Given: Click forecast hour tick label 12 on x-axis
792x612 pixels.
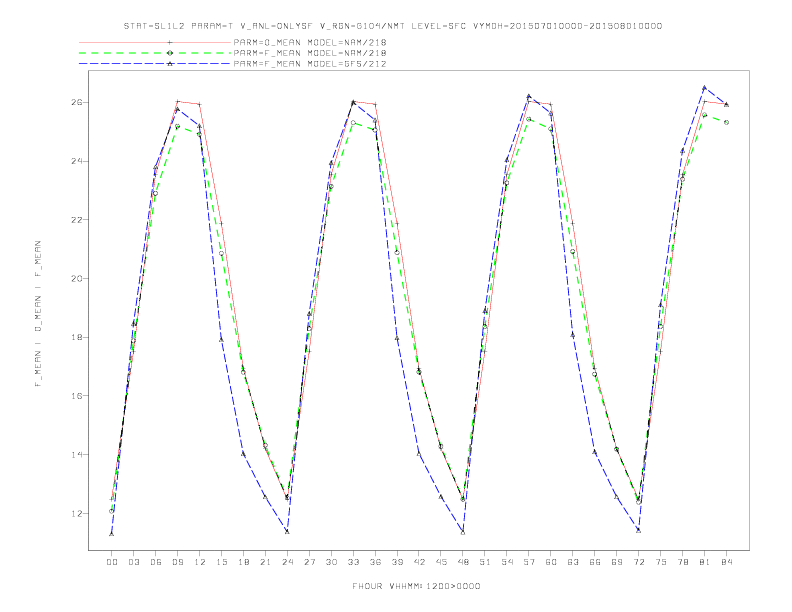Looking at the screenshot, I should pyautogui.click(x=200, y=562).
